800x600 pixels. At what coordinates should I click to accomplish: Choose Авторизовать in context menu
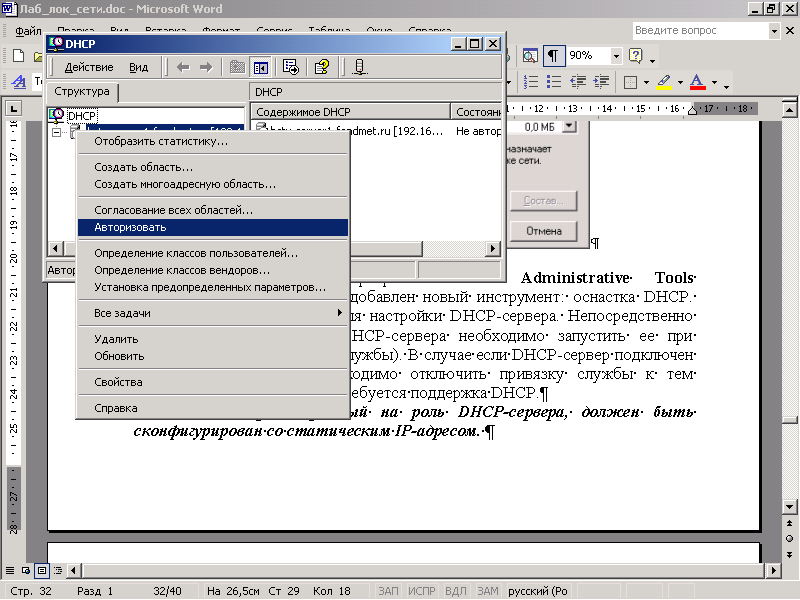coord(213,228)
